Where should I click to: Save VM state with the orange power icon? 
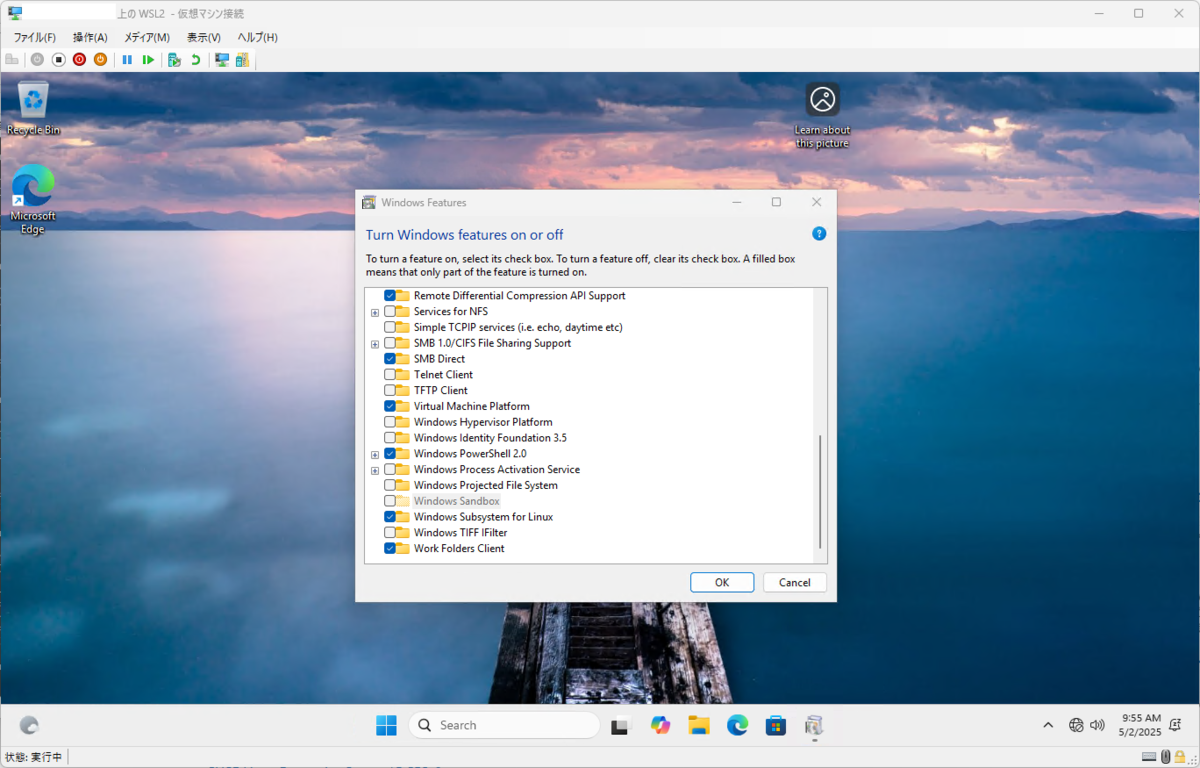click(100, 60)
